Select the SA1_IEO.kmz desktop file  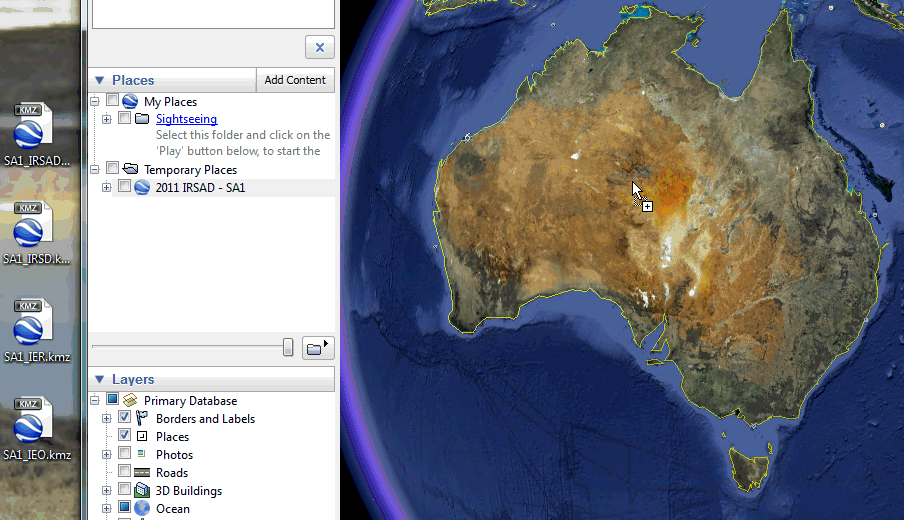pyautogui.click(x=35, y=430)
